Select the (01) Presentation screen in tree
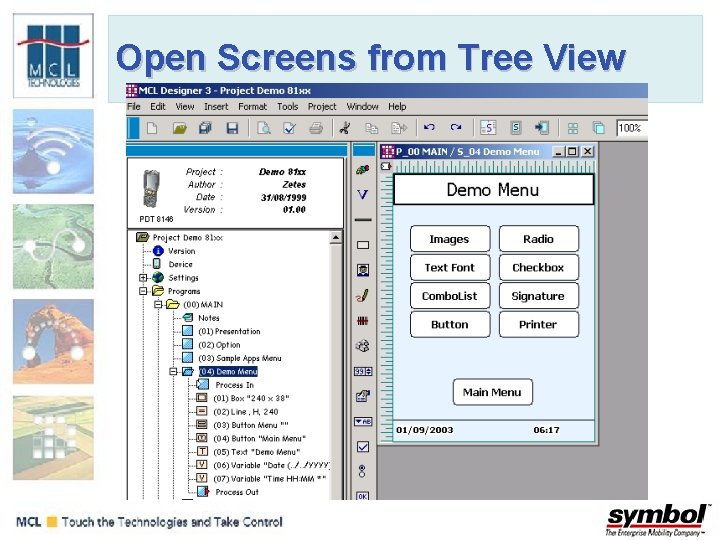This screenshot has height=540, width=720. coord(229,331)
